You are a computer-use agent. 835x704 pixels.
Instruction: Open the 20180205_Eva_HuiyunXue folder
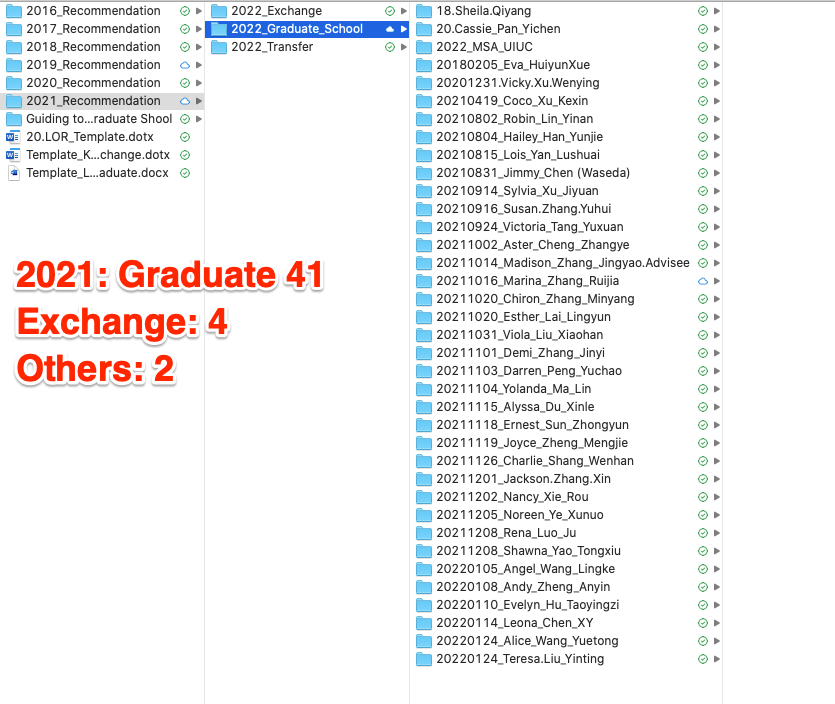(x=568, y=65)
